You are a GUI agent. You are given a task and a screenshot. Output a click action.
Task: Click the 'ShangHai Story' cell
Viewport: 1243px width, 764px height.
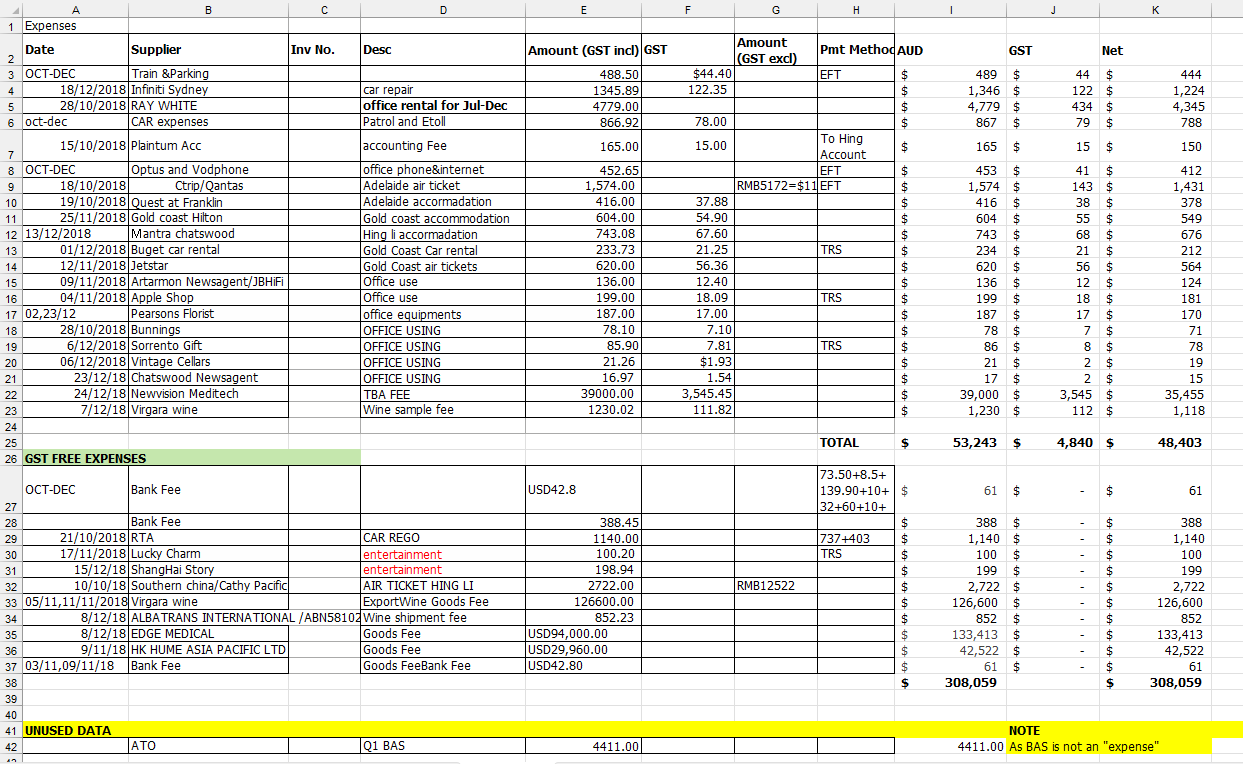(208, 570)
